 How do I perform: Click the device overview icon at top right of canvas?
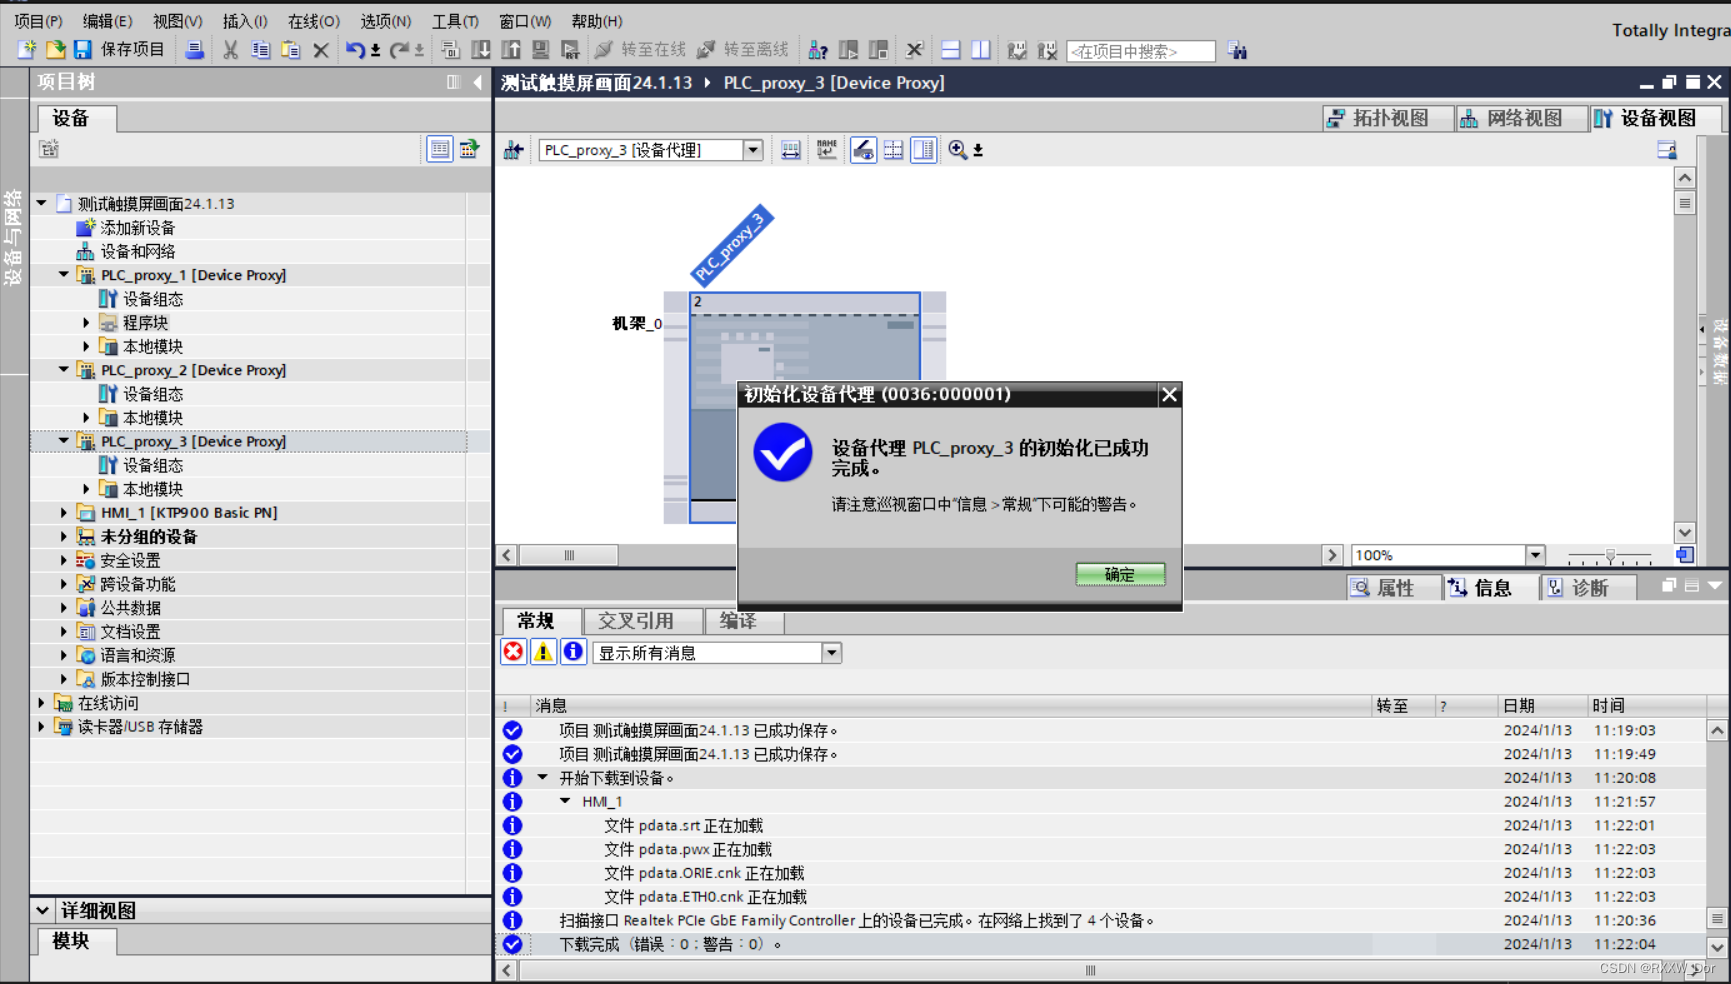1667,150
